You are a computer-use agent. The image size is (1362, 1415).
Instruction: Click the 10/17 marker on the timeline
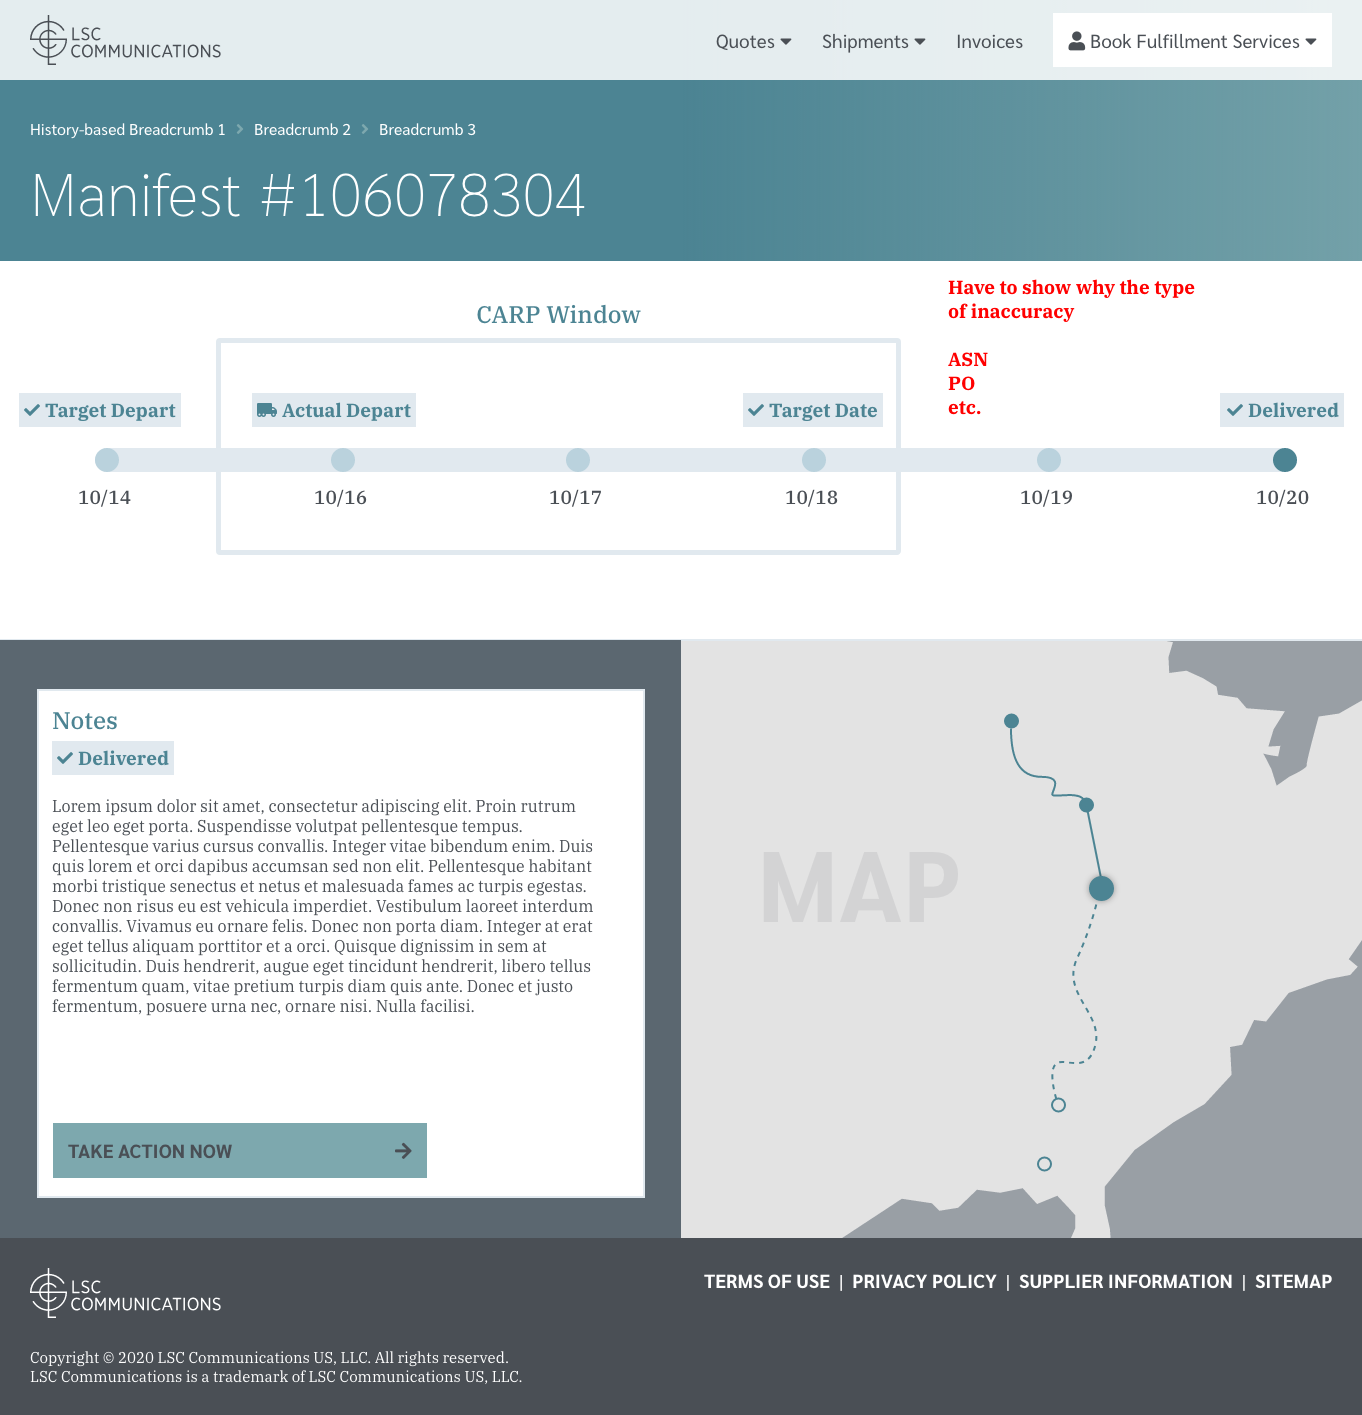[577, 460]
